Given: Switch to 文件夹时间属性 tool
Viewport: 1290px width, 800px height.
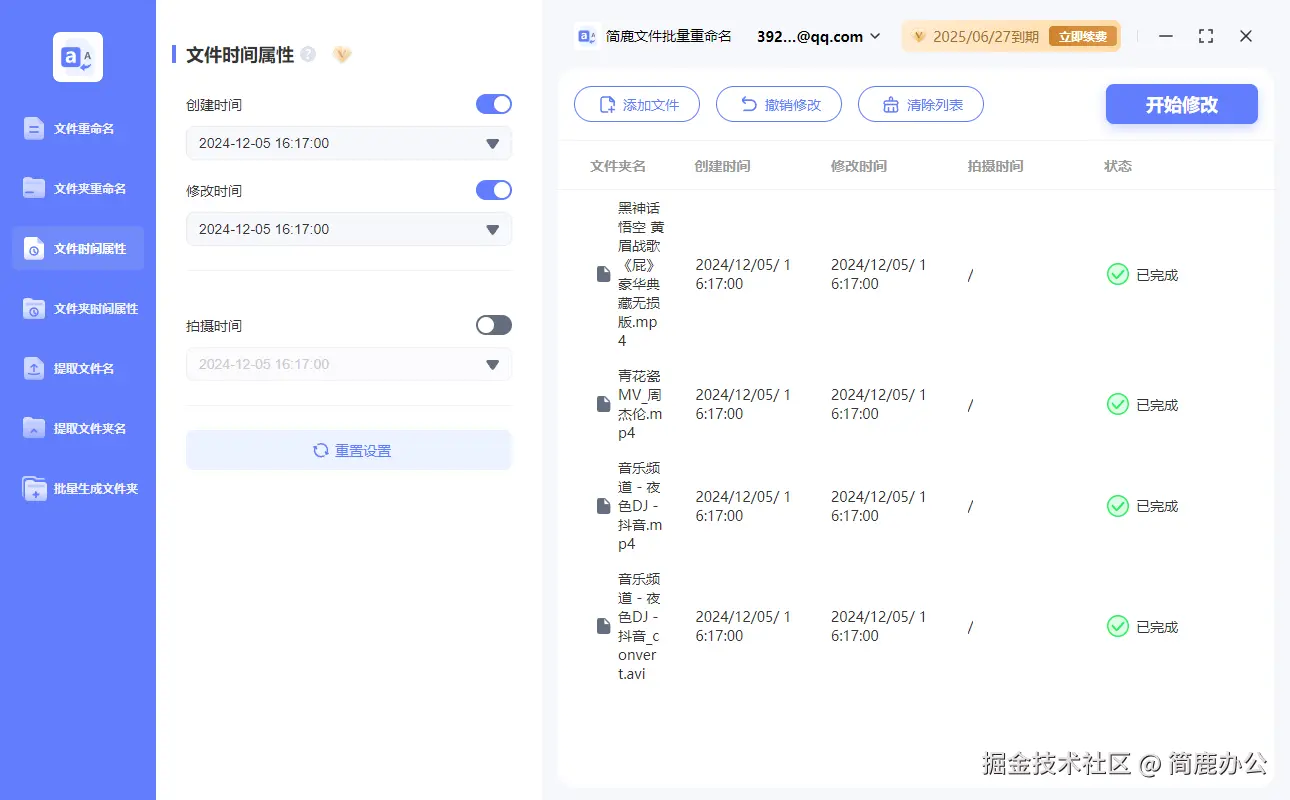Looking at the screenshot, I should tap(77, 308).
